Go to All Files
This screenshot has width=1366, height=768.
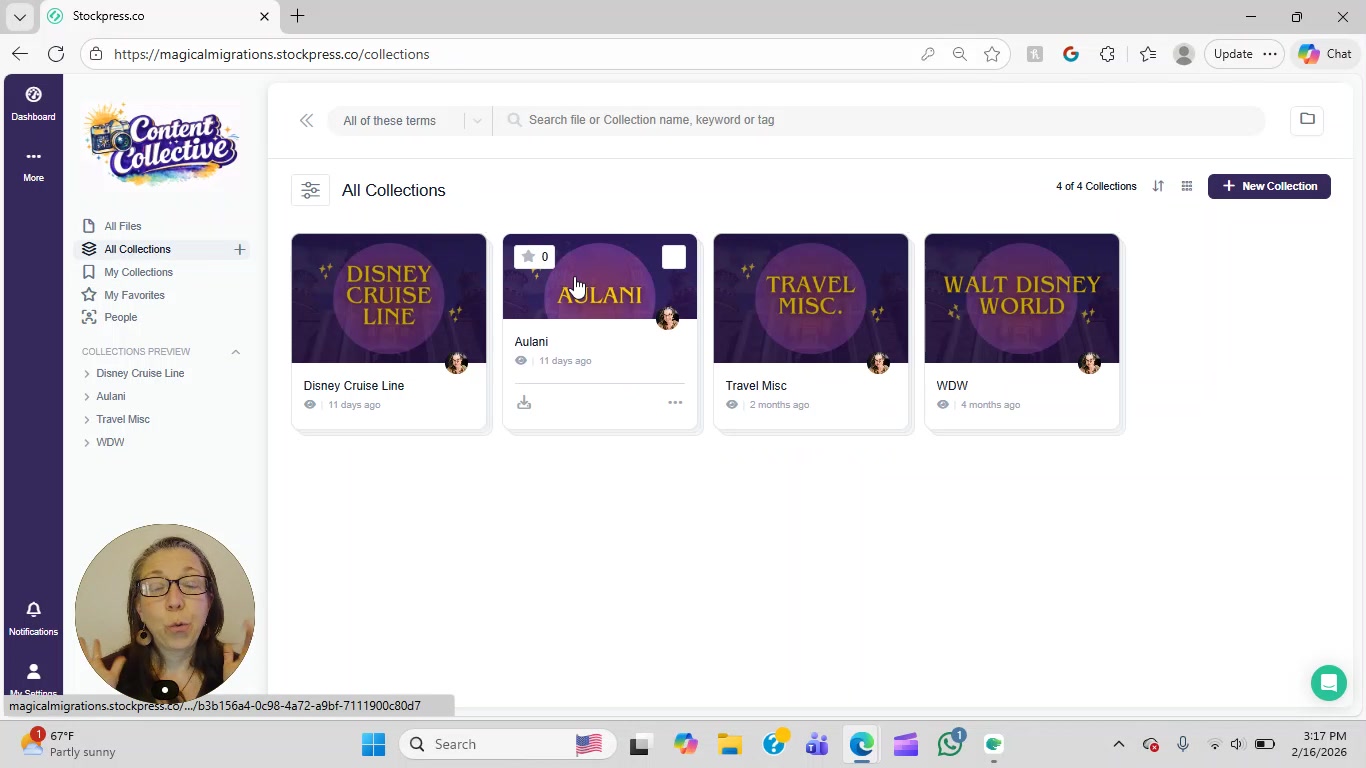(x=123, y=226)
